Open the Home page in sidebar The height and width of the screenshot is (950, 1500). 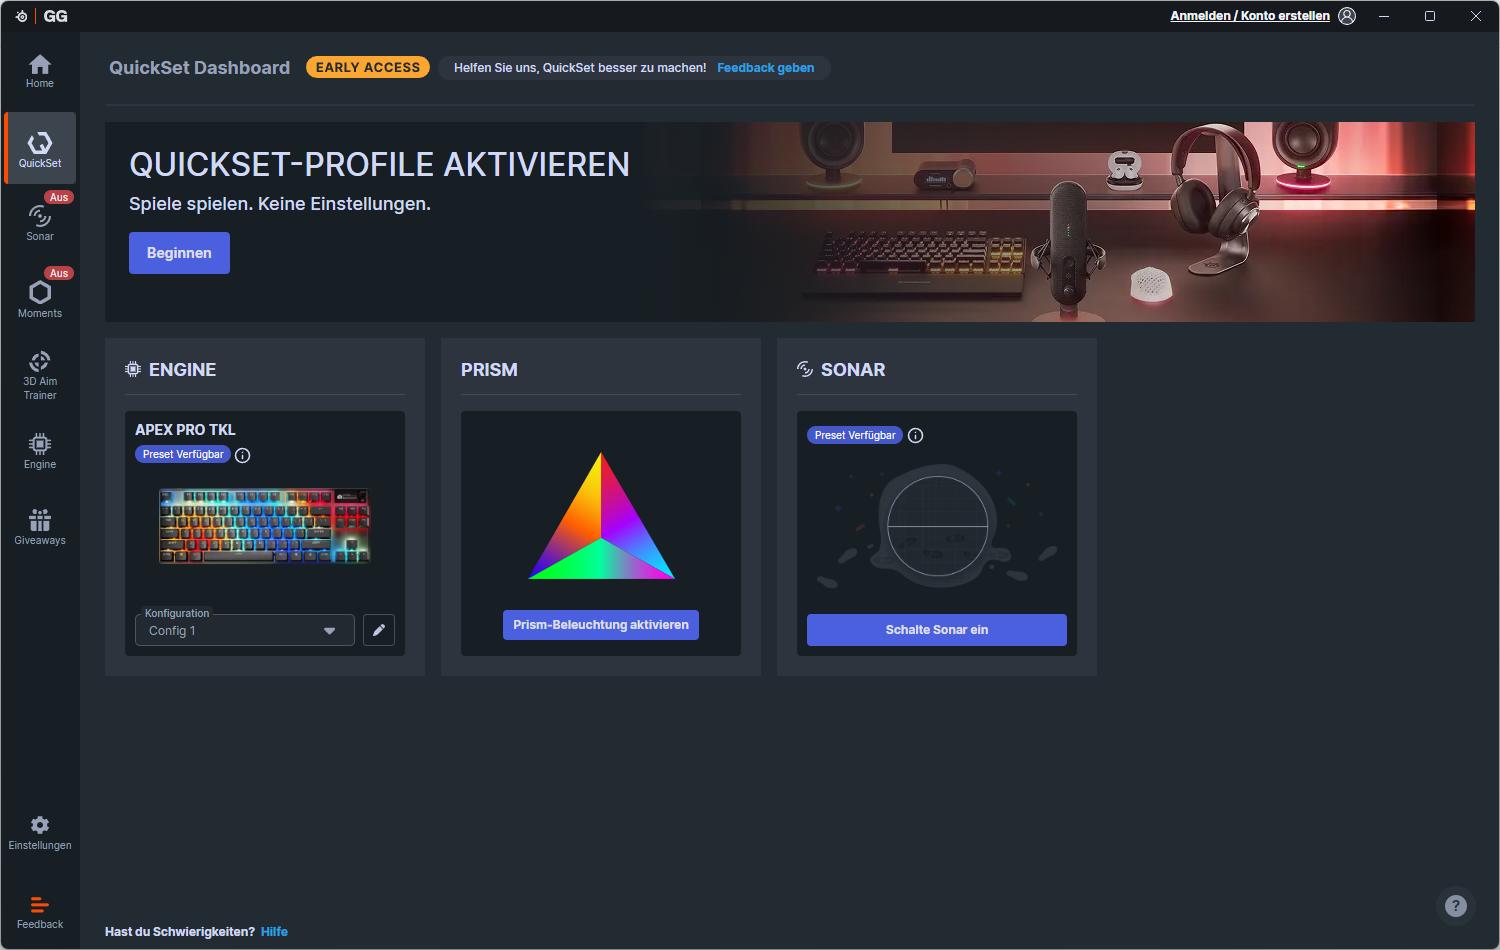[40, 71]
